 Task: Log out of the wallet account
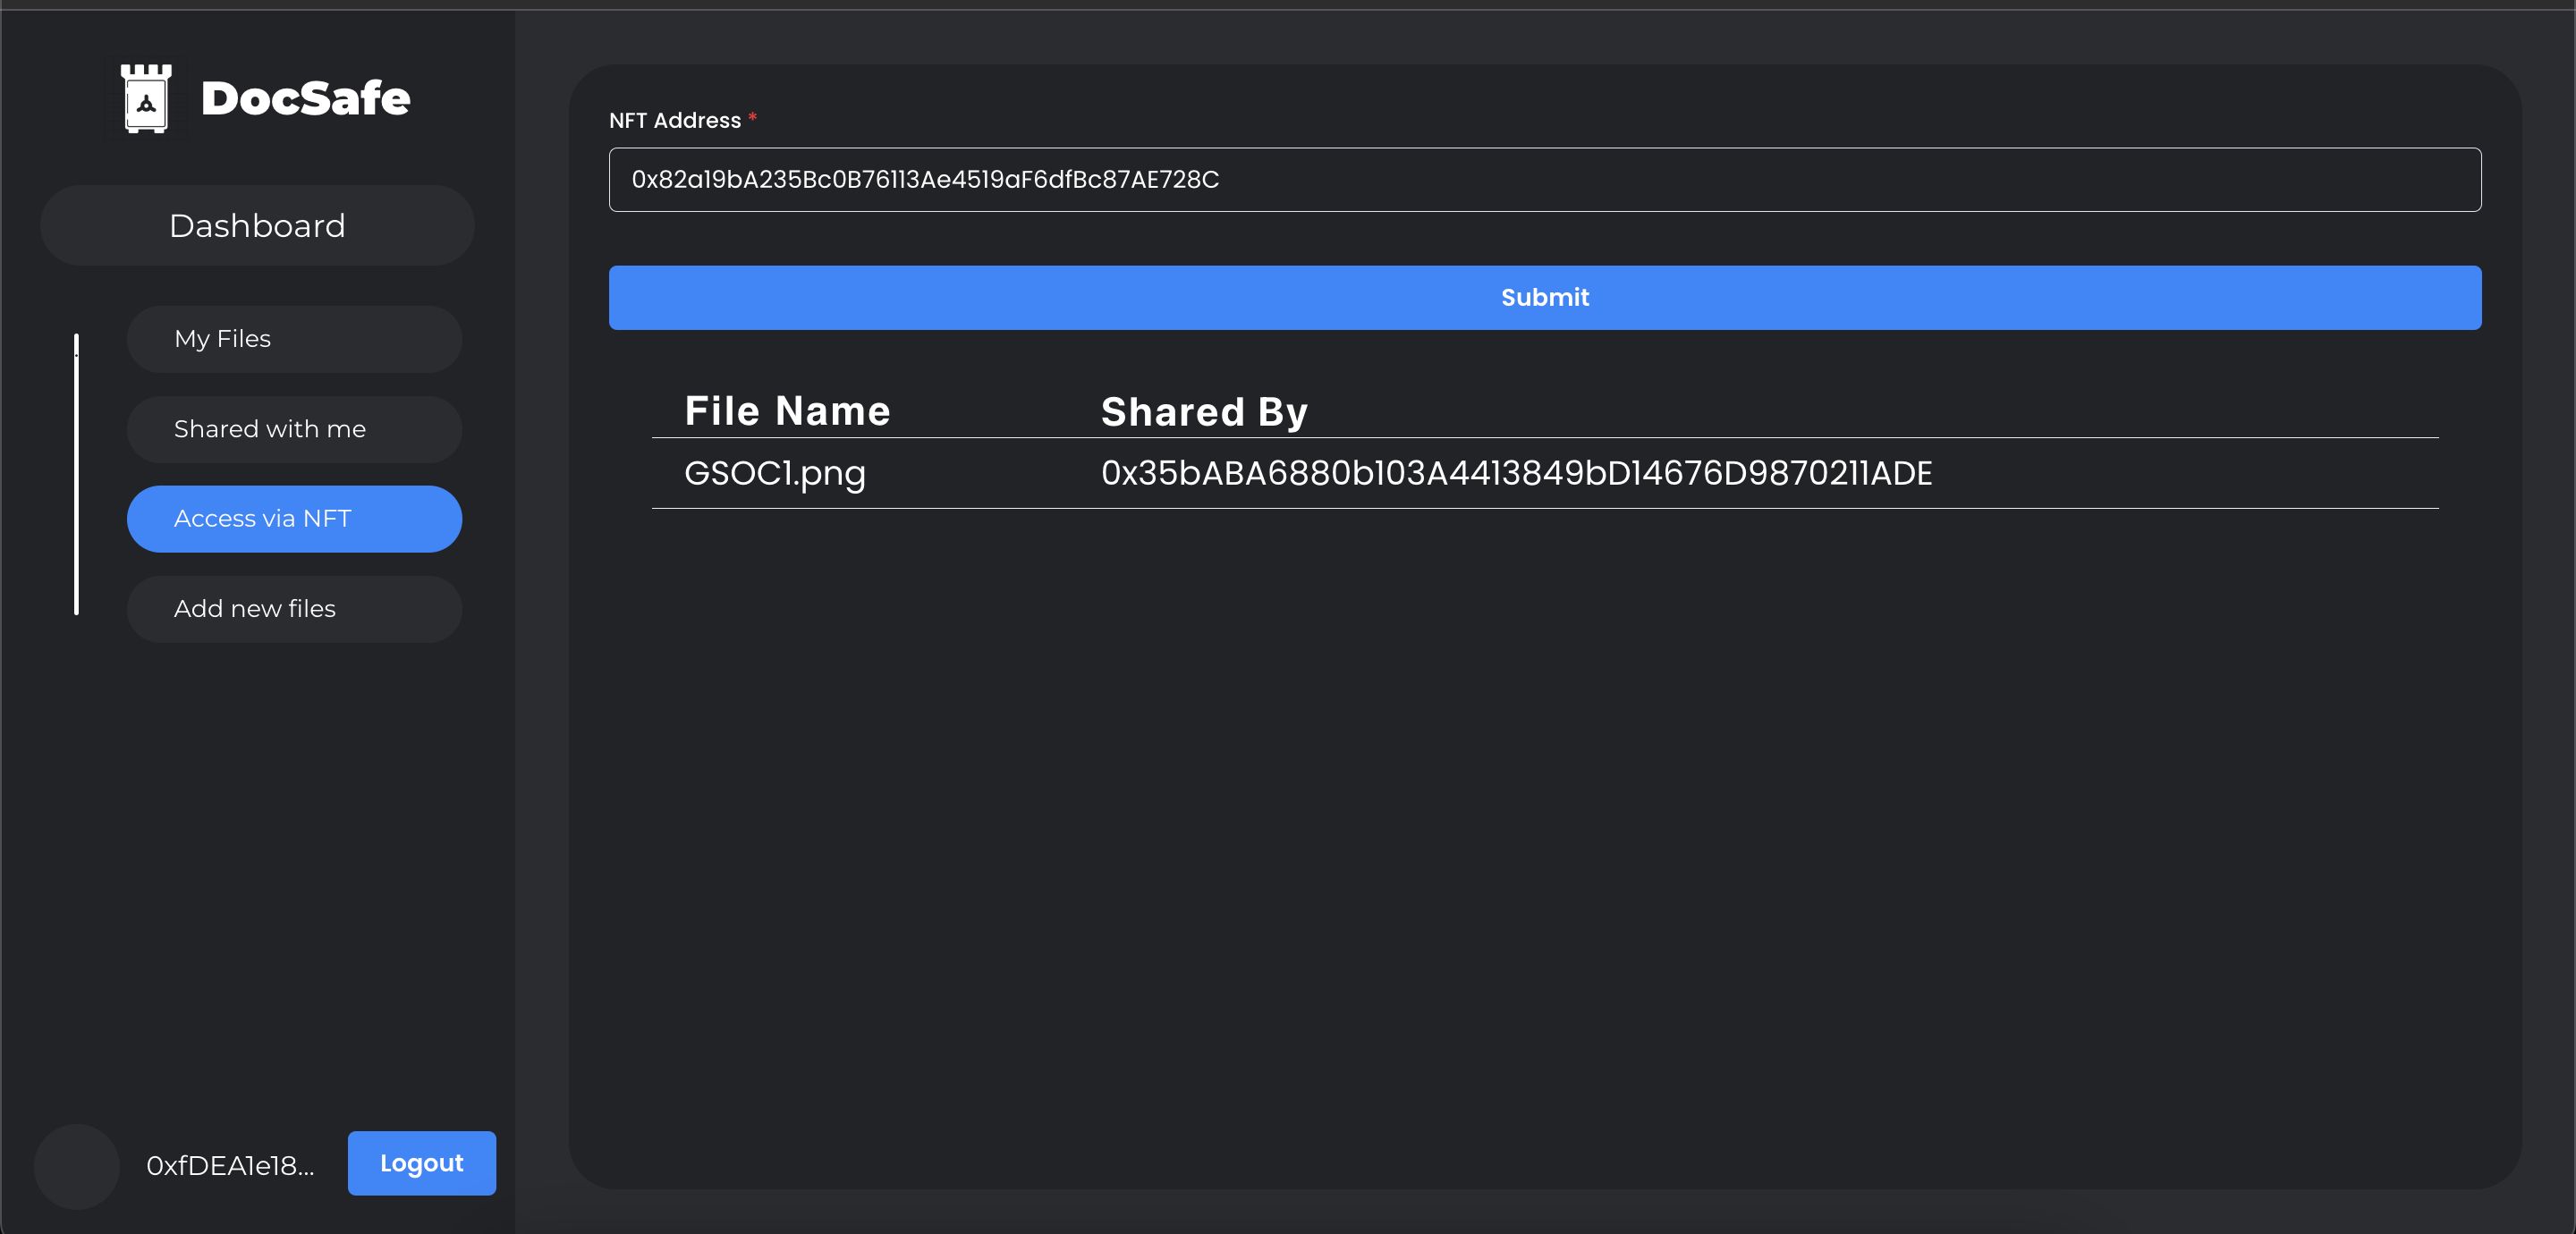422,1163
